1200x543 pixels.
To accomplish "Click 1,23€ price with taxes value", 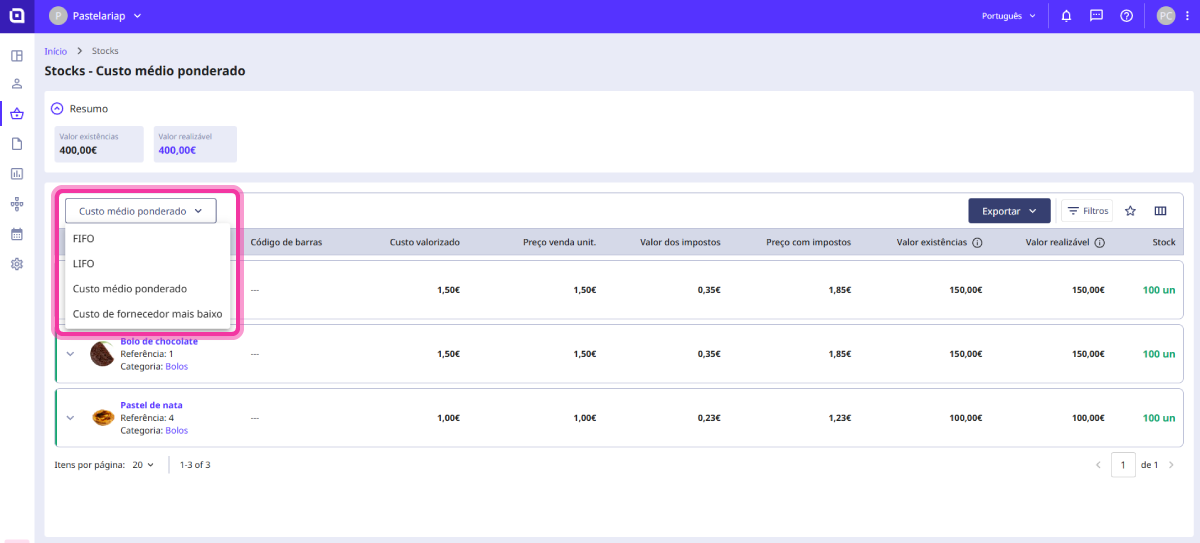I will (x=838, y=418).
